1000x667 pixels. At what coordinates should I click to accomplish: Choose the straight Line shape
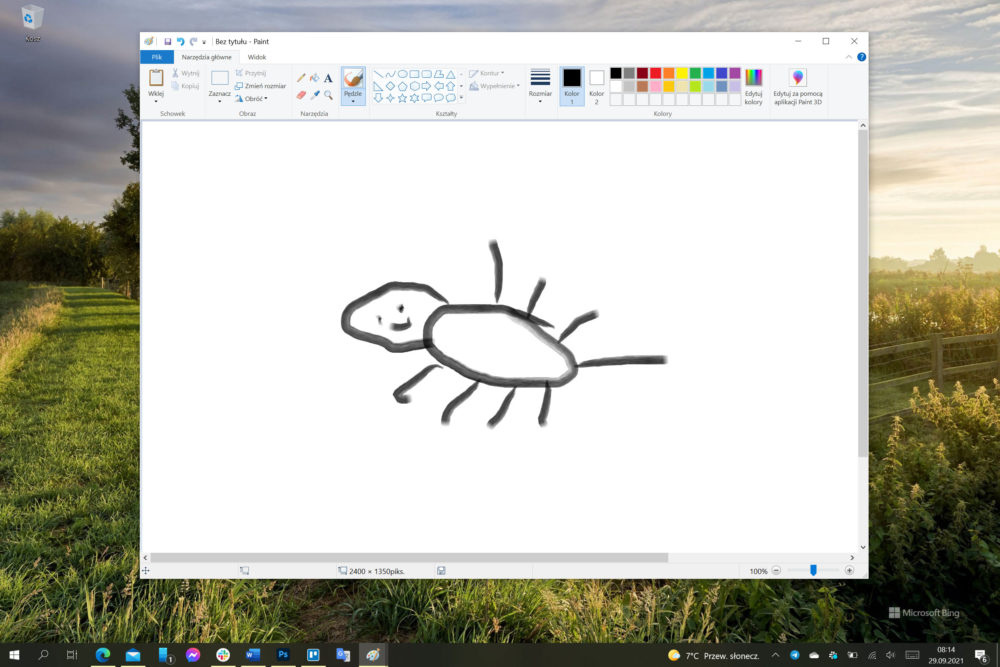(378, 74)
